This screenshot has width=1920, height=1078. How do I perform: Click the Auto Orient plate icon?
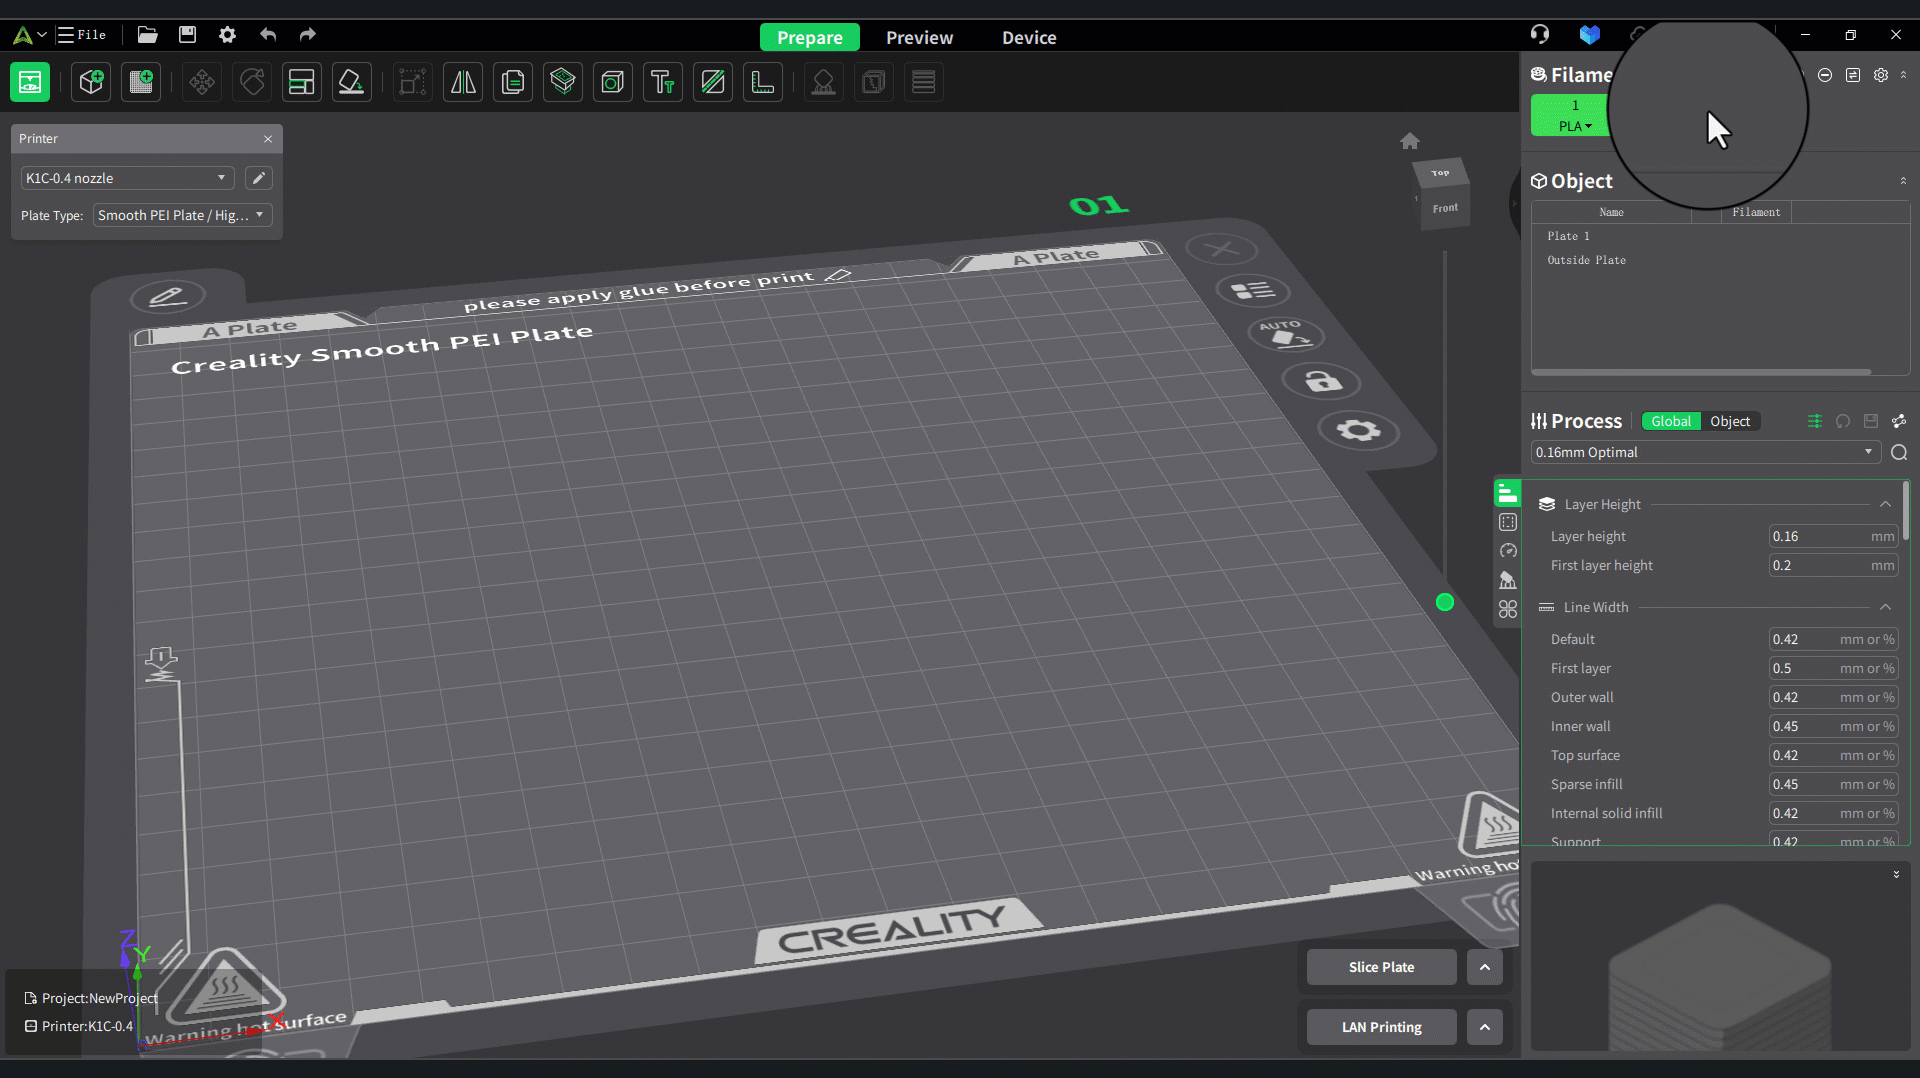(1286, 335)
